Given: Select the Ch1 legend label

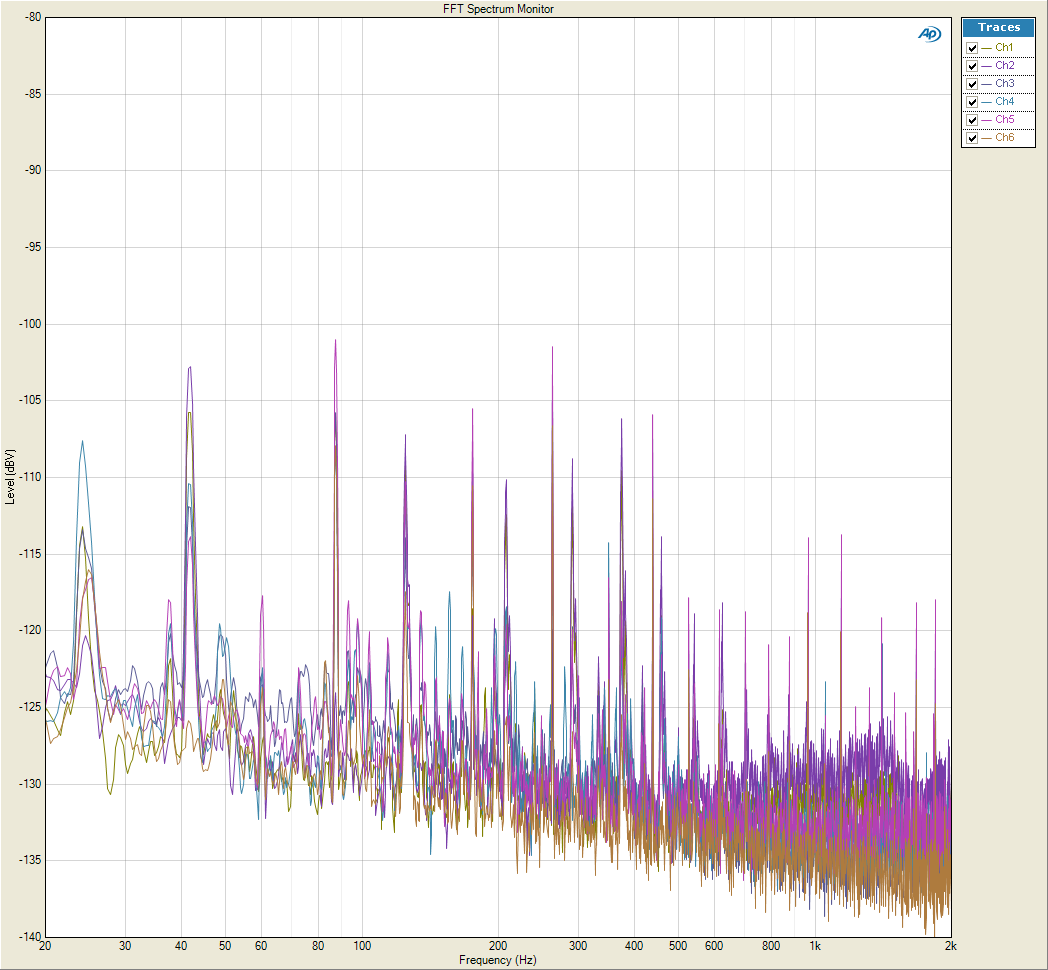Looking at the screenshot, I should pyautogui.click(x=1004, y=47).
